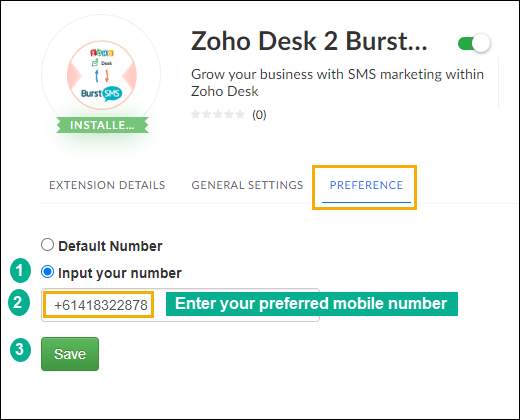Click the green INSTALLED ribbon badge
520x420 pixels.
[x=102, y=125]
